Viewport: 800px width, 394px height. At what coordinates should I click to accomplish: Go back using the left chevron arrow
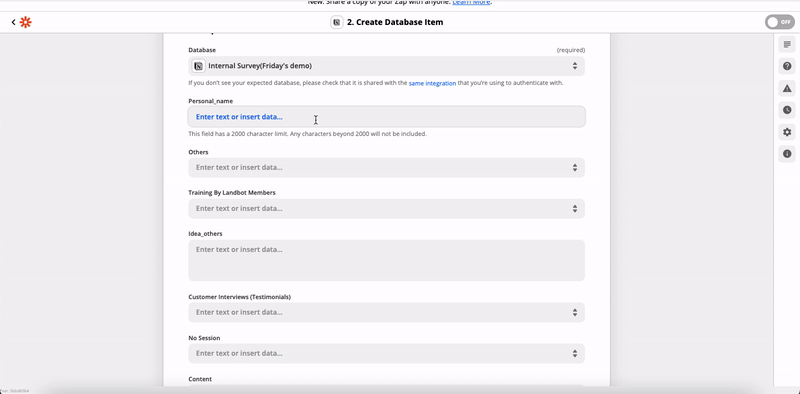point(13,22)
